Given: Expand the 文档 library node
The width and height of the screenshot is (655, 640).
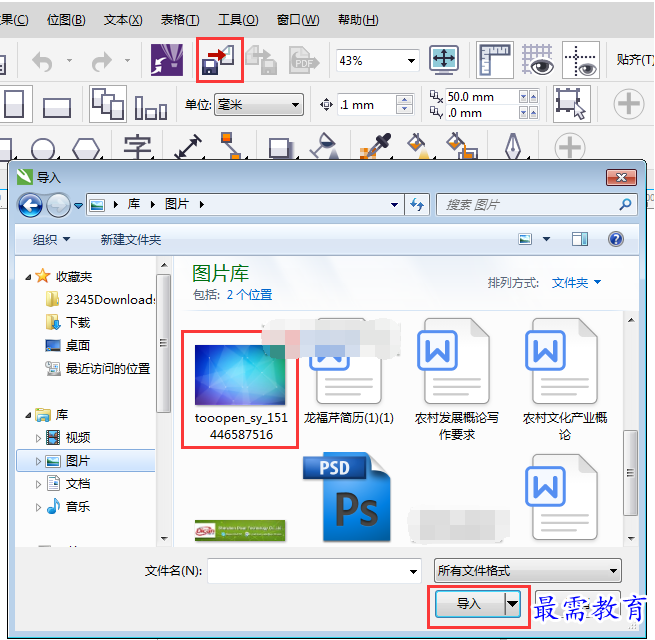Looking at the screenshot, I should 38,484.
